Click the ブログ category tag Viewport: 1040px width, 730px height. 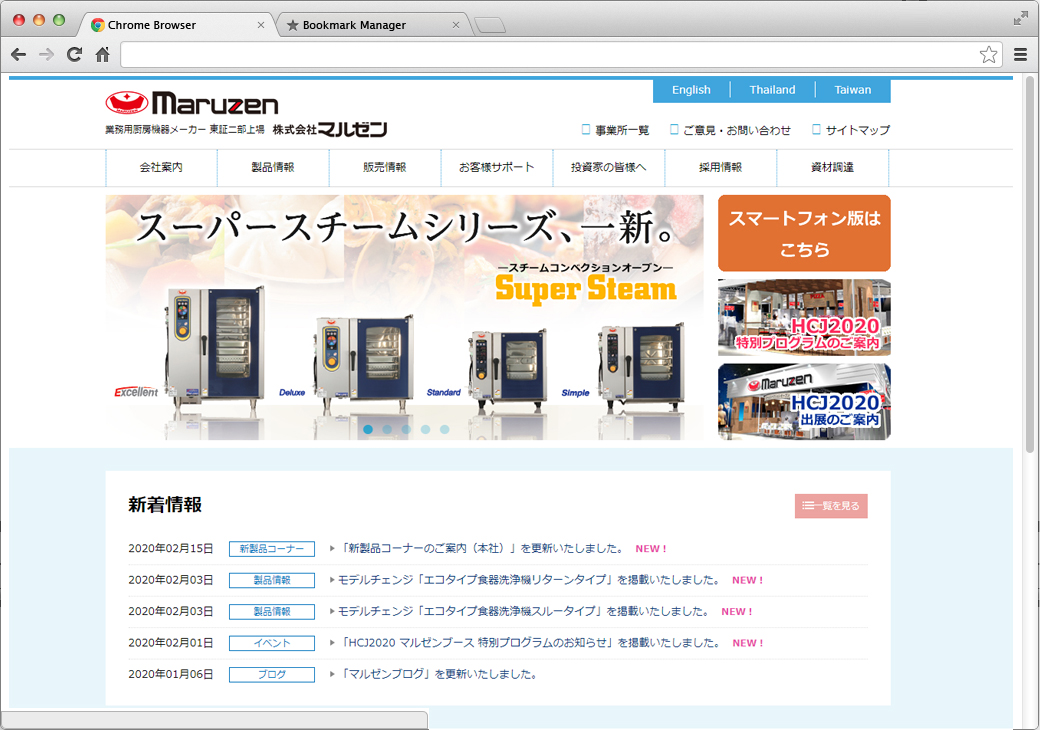coord(272,674)
